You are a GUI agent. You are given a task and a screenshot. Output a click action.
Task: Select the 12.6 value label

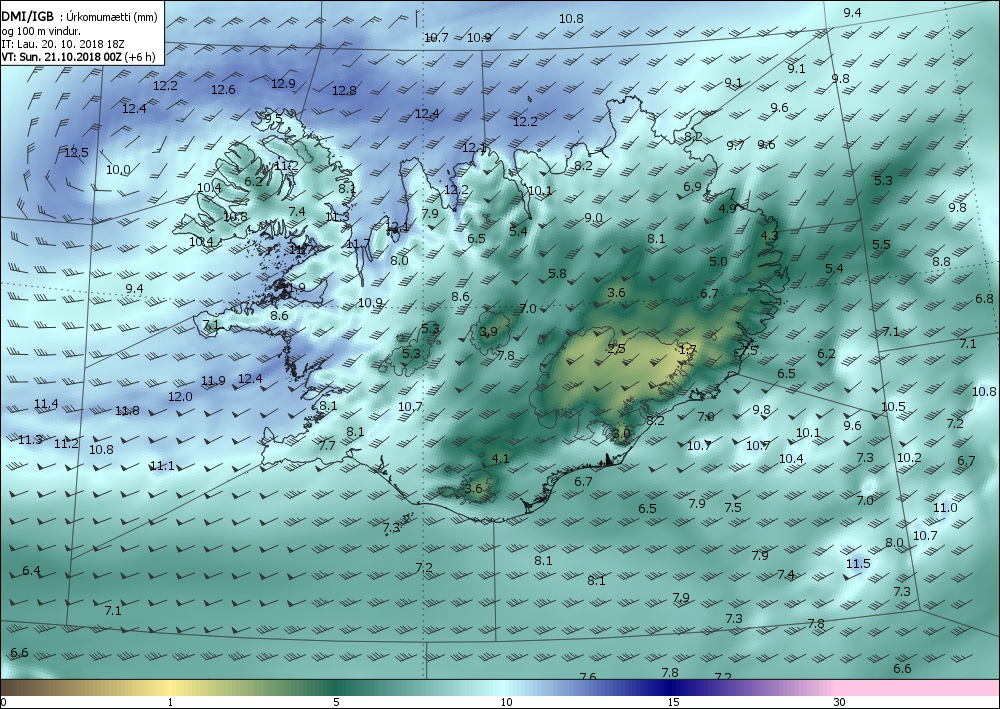tap(223, 90)
